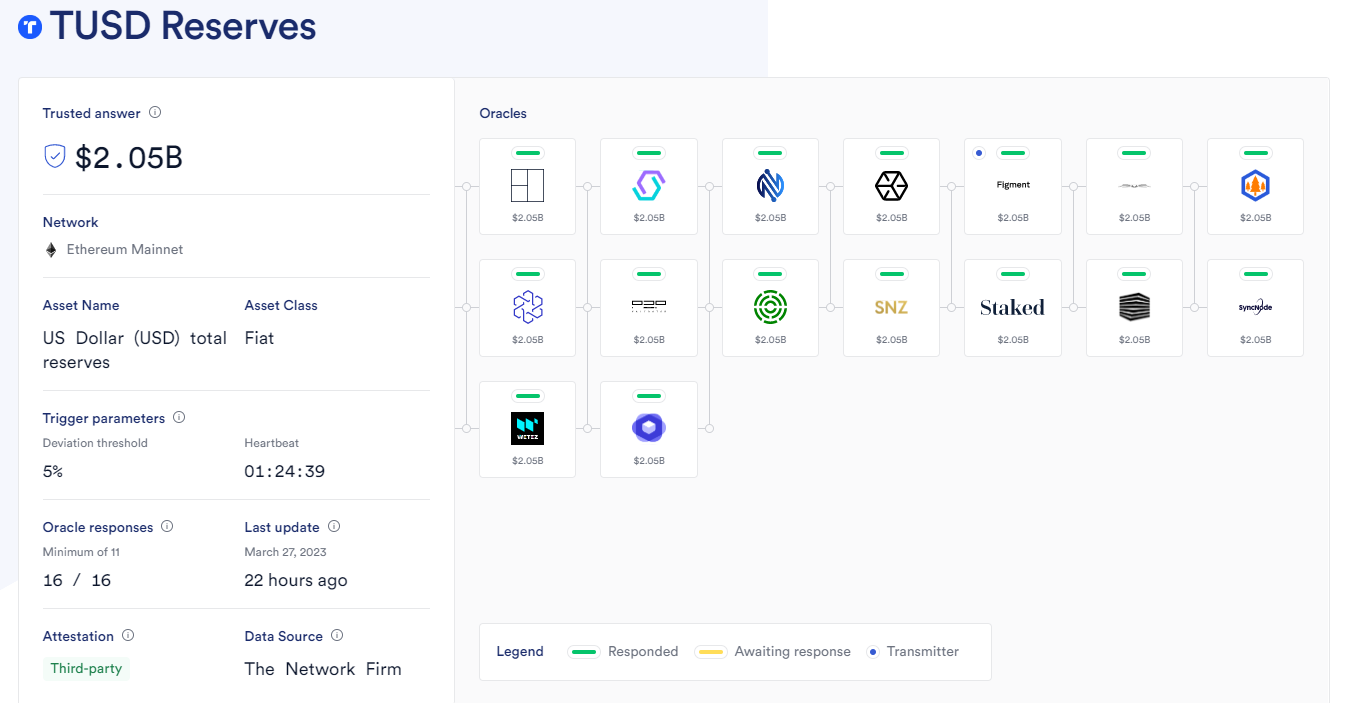Click the blue Transmitter dot in legend
The width and height of the screenshot is (1348, 703).
[873, 652]
